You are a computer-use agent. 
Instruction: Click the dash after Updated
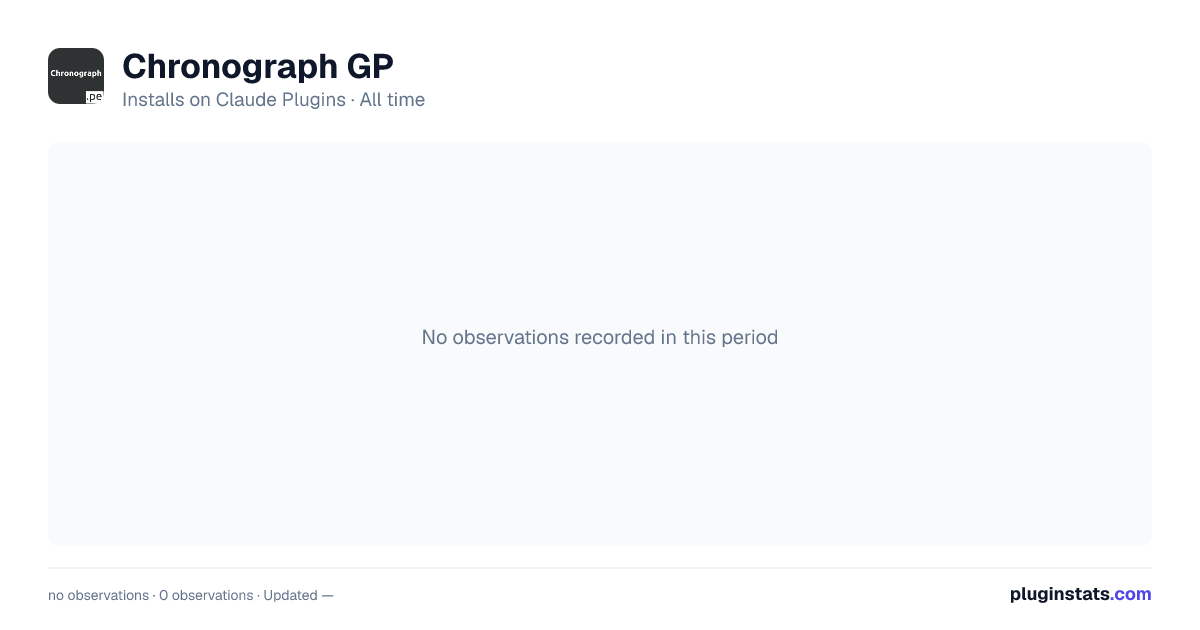coord(327,595)
